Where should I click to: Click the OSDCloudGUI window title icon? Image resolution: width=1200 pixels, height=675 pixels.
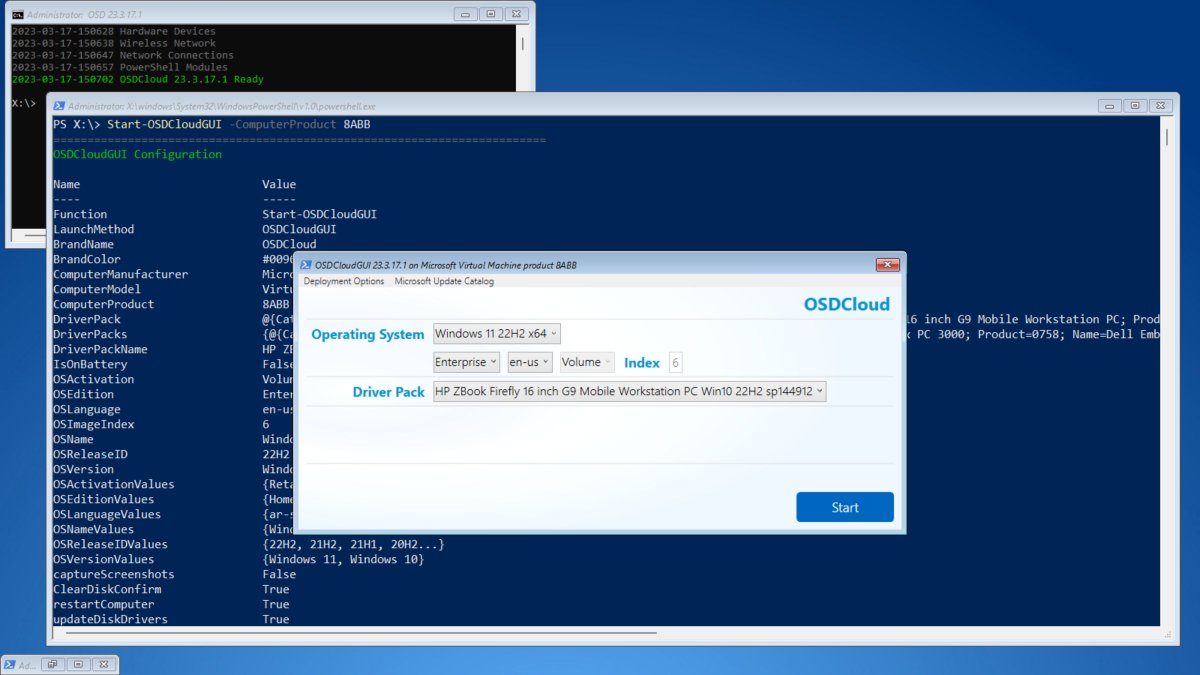tap(306, 265)
